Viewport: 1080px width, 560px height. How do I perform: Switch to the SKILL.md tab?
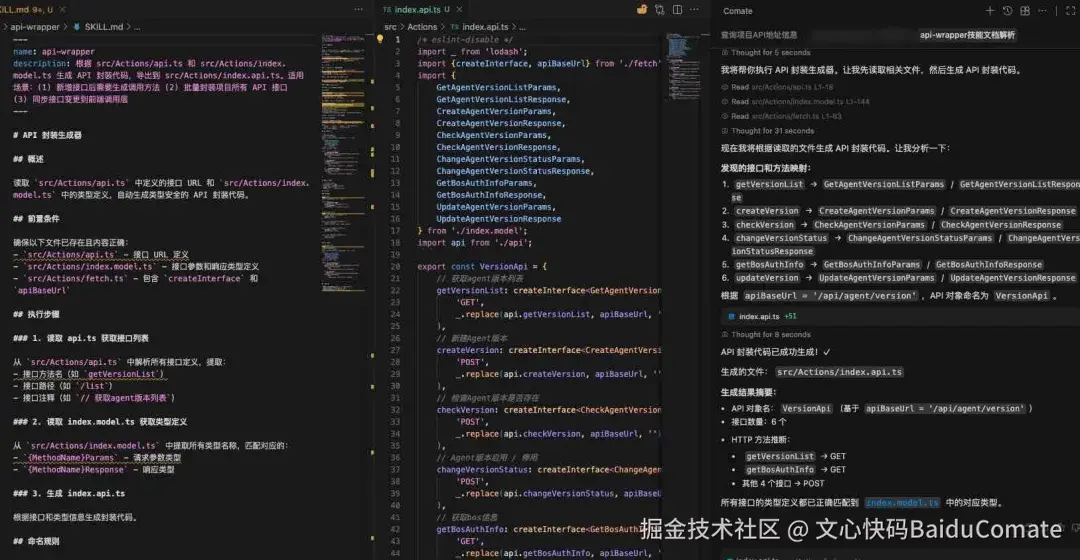[x=28, y=10]
